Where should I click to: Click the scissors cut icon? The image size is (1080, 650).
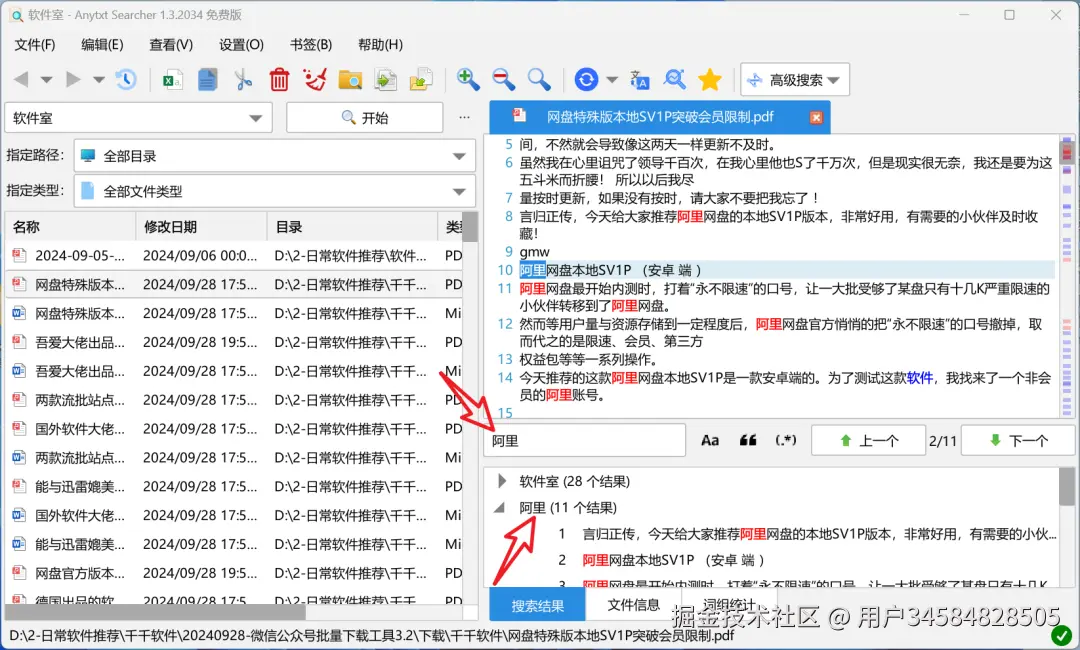pyautogui.click(x=243, y=80)
